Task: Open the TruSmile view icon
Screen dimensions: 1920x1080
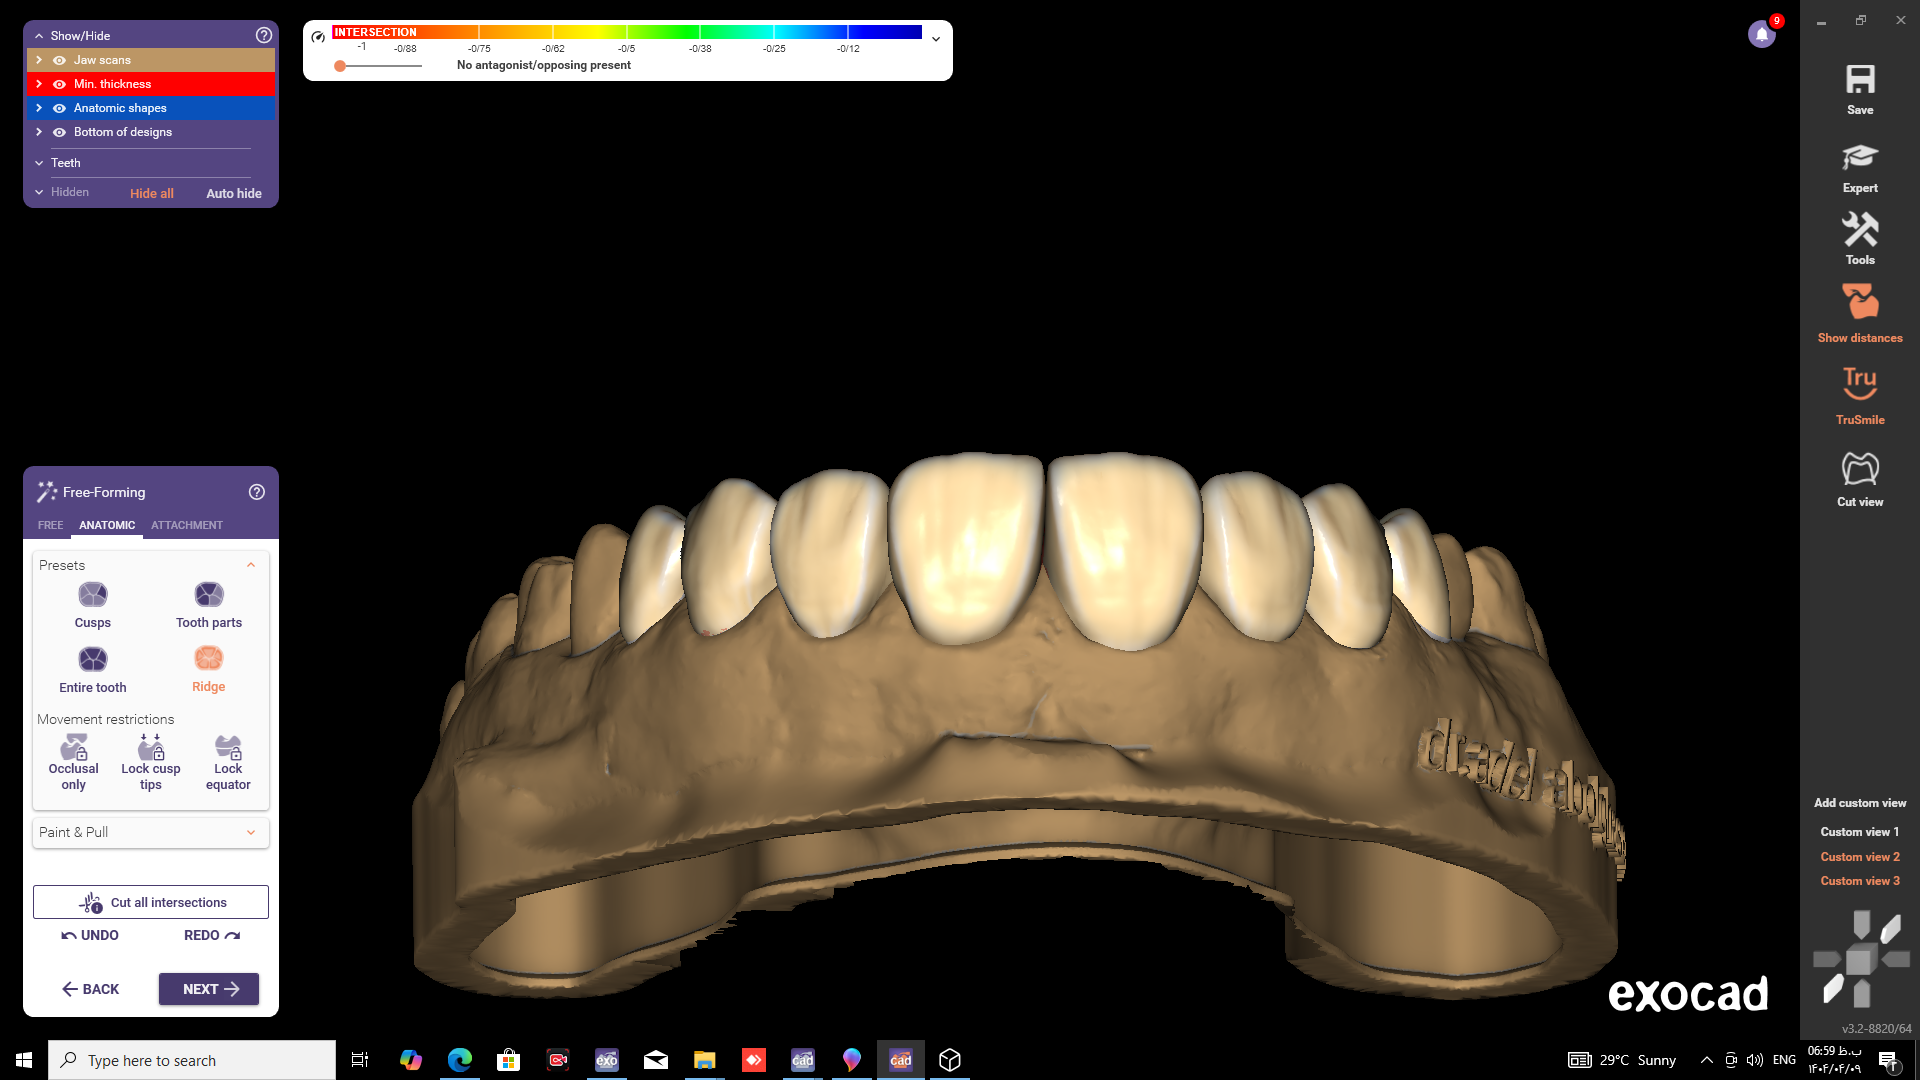Action: pyautogui.click(x=1859, y=384)
